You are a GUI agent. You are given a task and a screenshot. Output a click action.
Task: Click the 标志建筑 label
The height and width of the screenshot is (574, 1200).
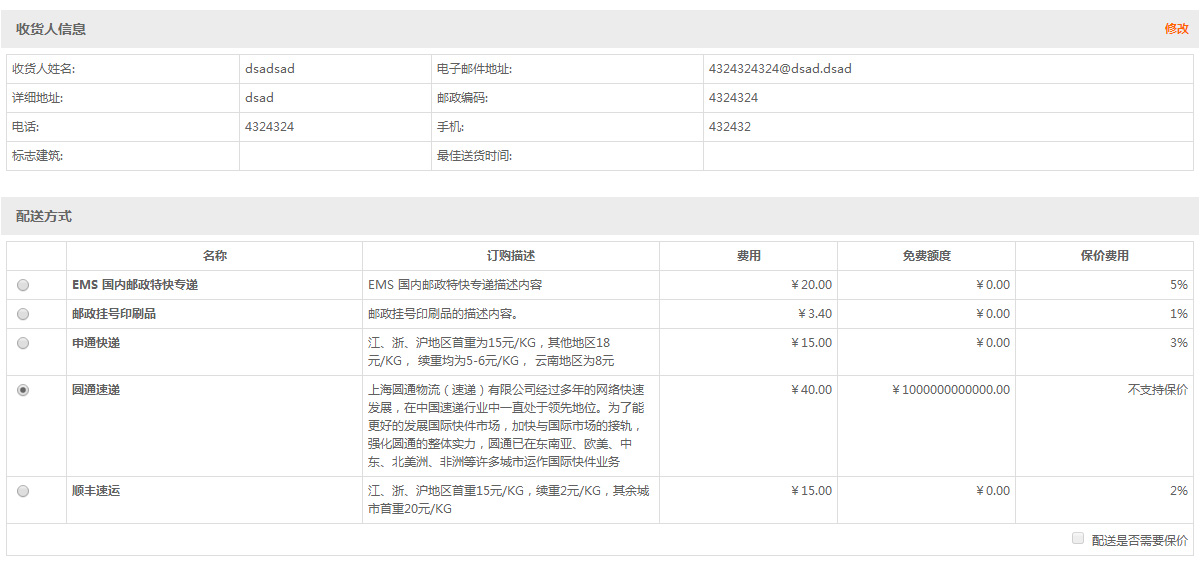(38, 156)
